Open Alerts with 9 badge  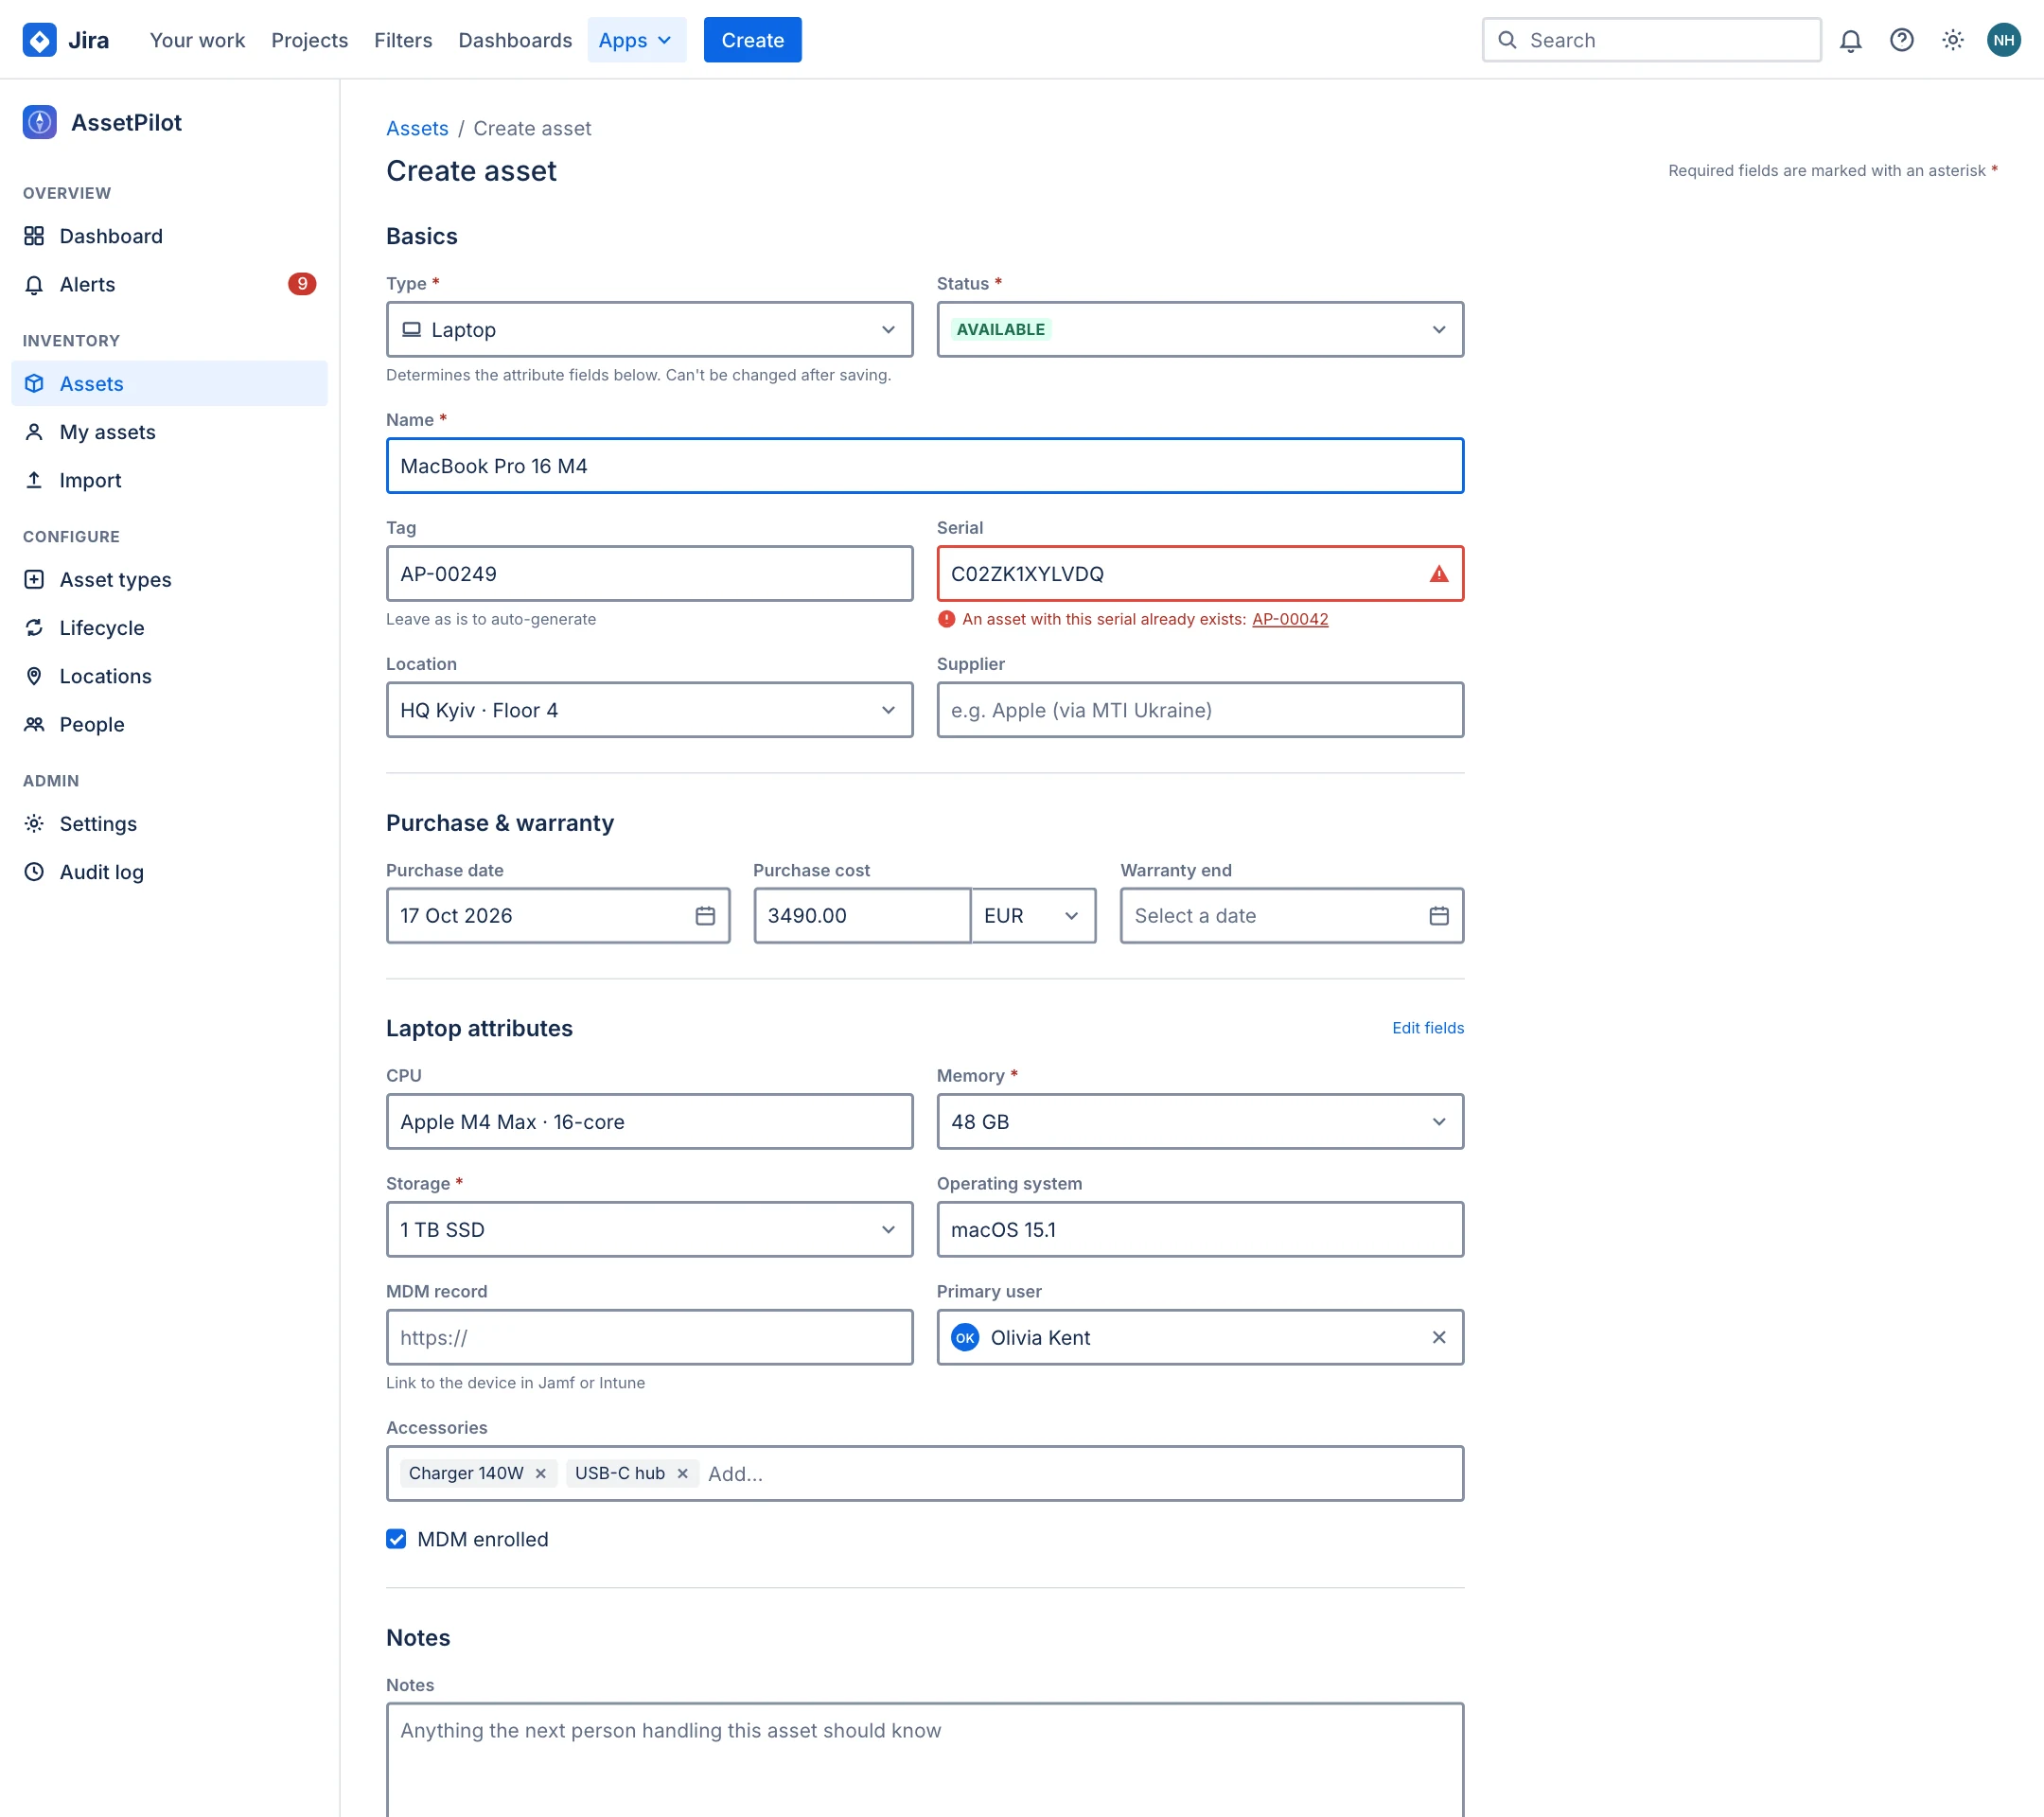(x=169, y=284)
